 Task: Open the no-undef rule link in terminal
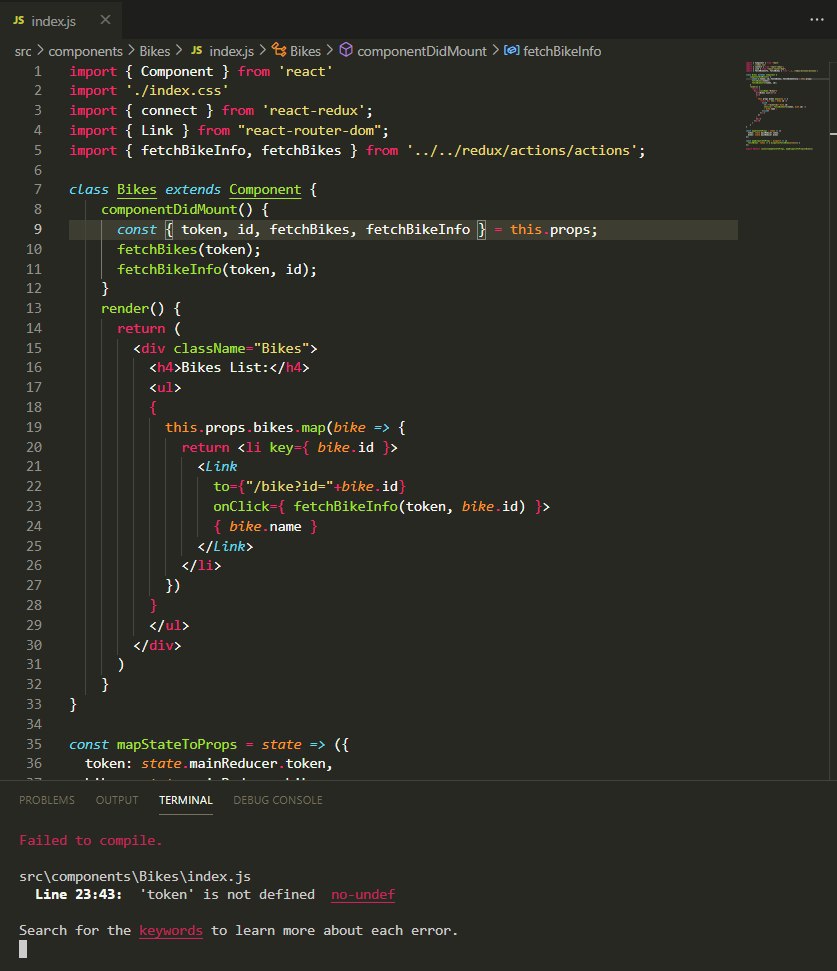coord(363,895)
